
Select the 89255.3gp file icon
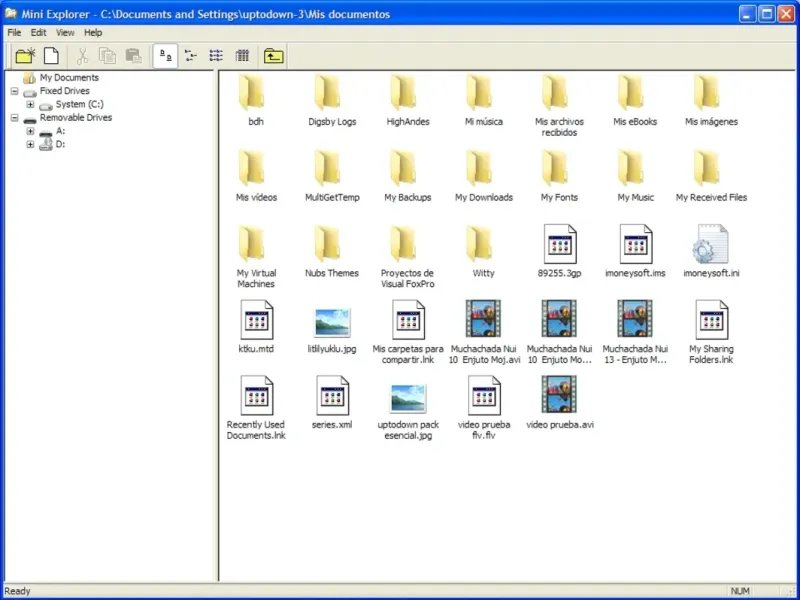point(560,245)
